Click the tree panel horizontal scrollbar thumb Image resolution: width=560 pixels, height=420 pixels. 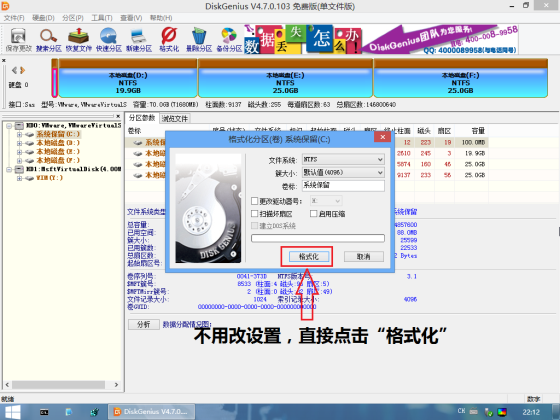59,385
